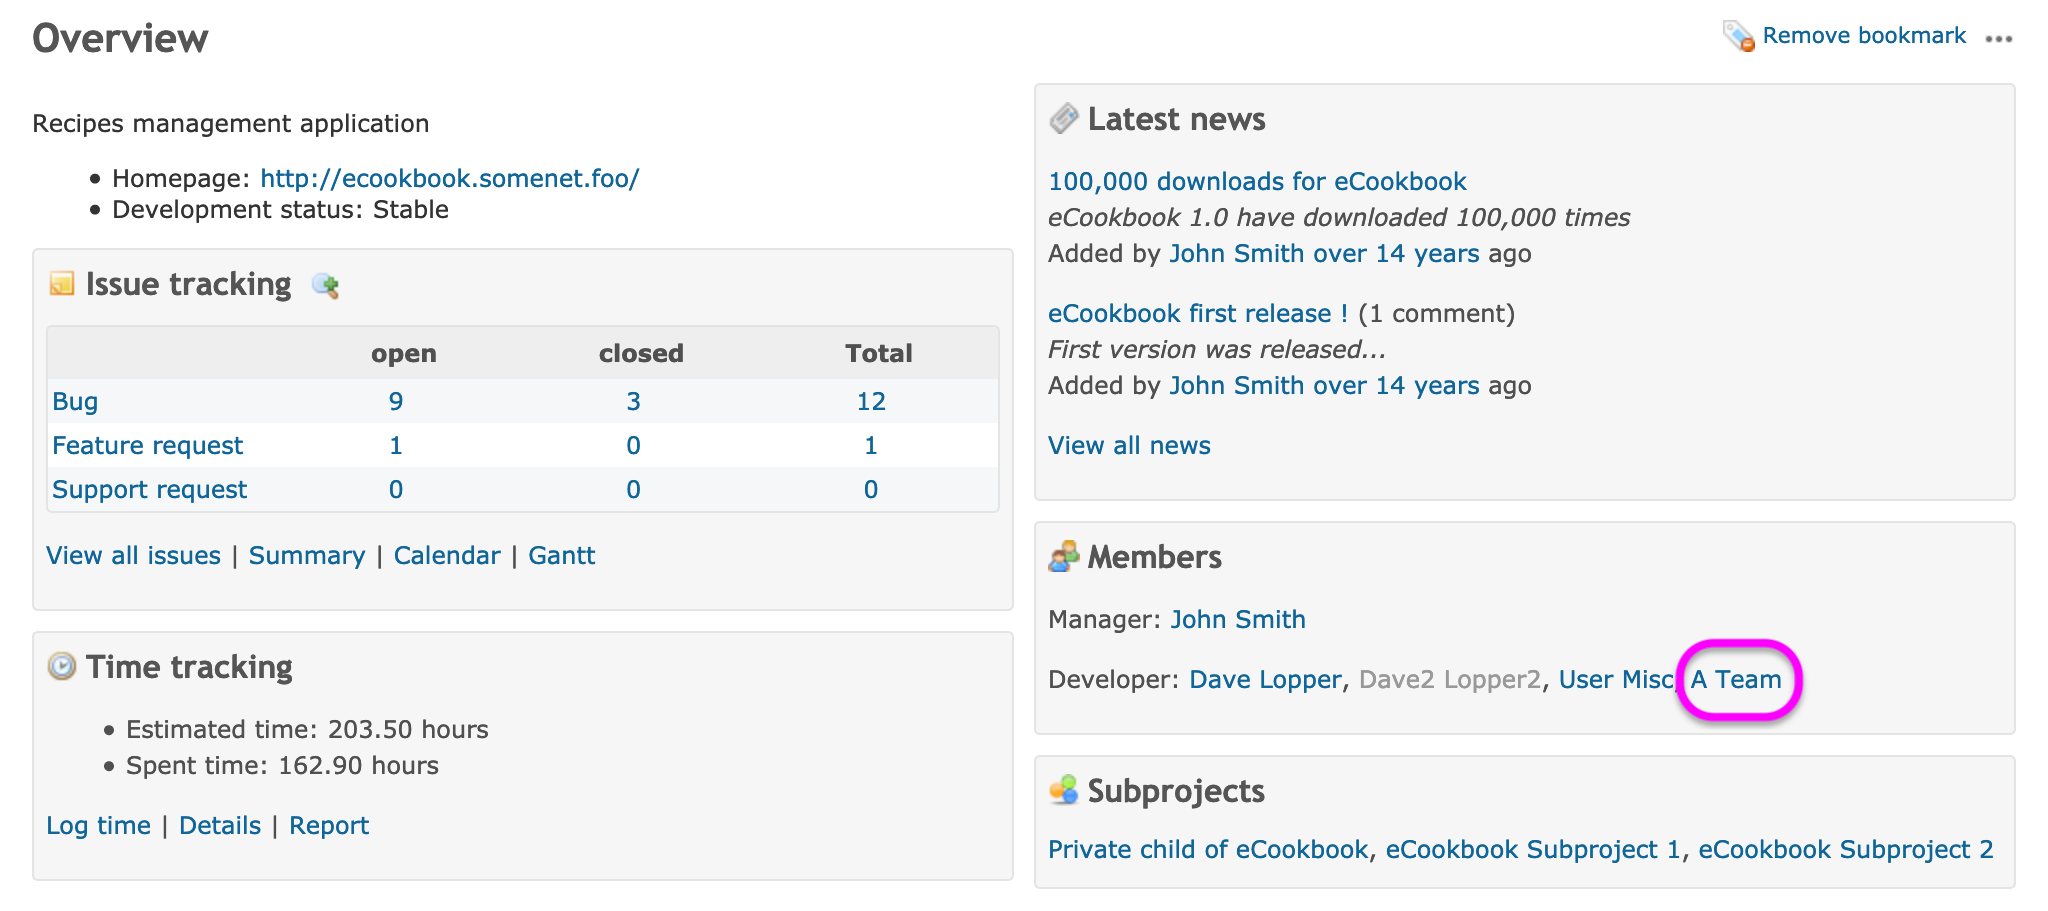Click open count 1 for Feature request
Image resolution: width=2048 pixels, height=911 pixels.
click(x=396, y=445)
